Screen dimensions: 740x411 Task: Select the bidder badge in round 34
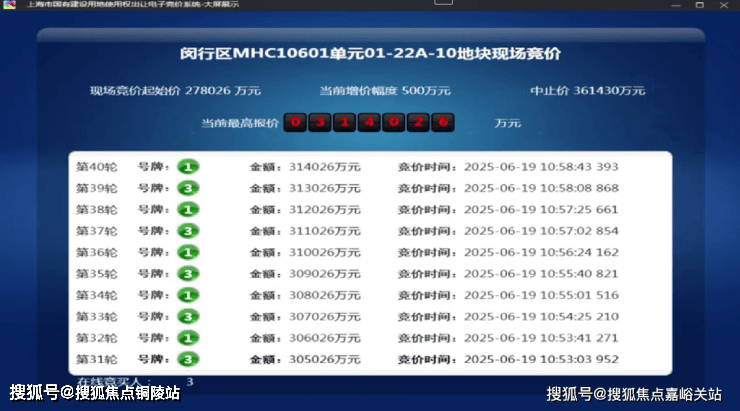click(x=188, y=295)
